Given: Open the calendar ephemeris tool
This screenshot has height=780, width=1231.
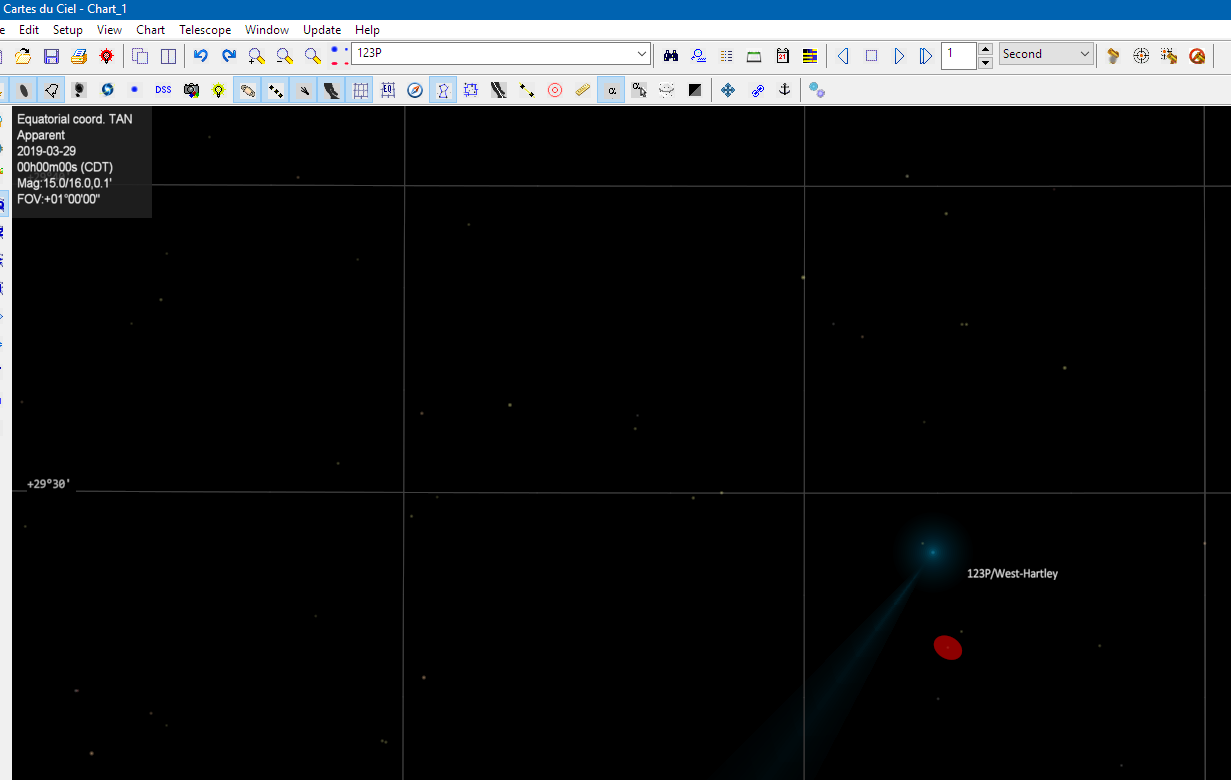Looking at the screenshot, I should pos(783,56).
